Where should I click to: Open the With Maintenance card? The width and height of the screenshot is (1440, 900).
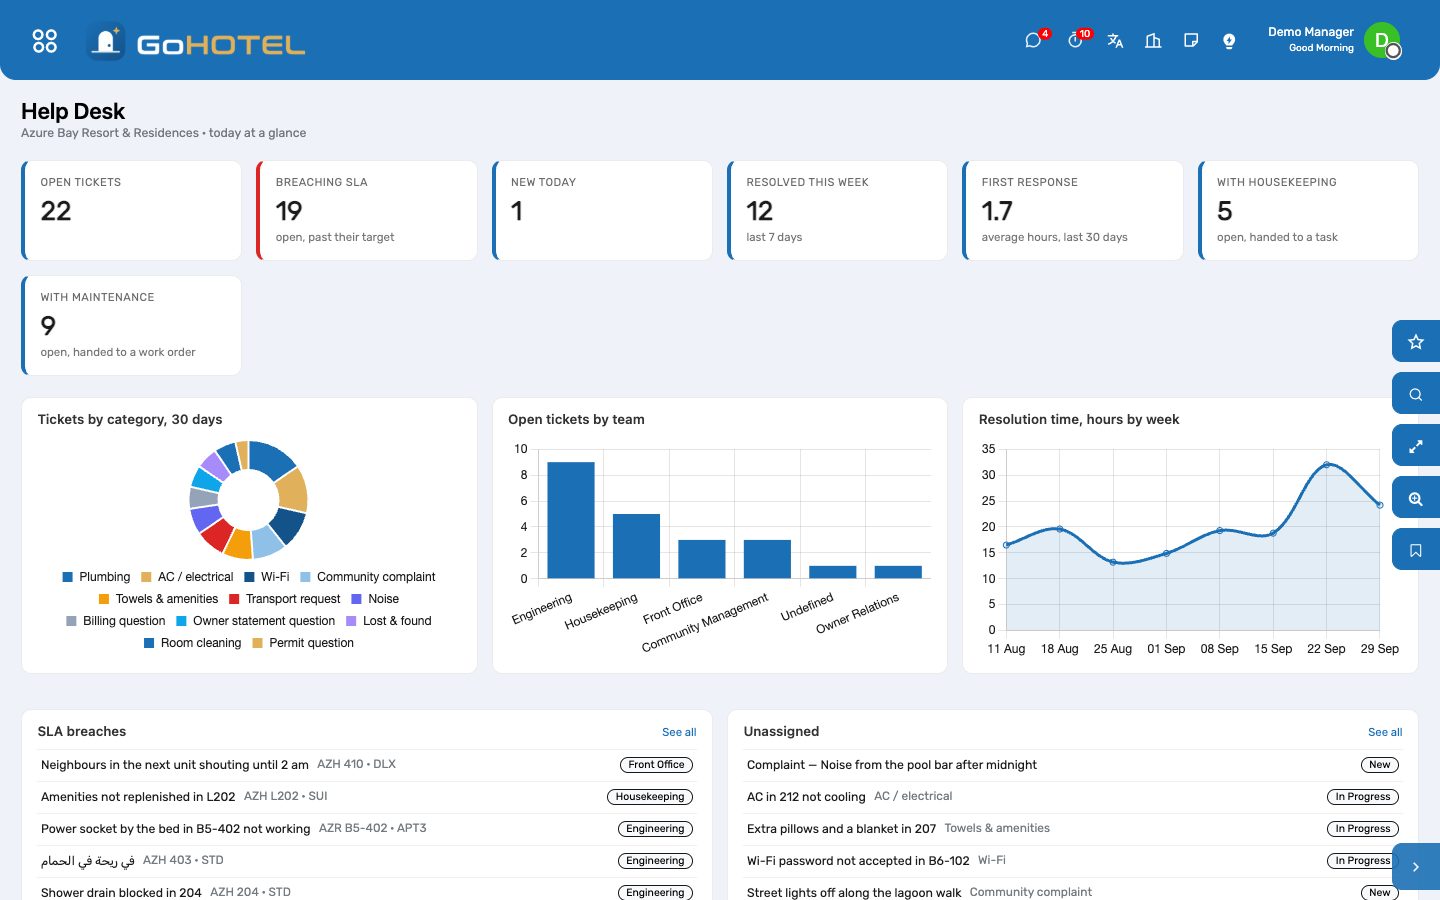coord(132,325)
